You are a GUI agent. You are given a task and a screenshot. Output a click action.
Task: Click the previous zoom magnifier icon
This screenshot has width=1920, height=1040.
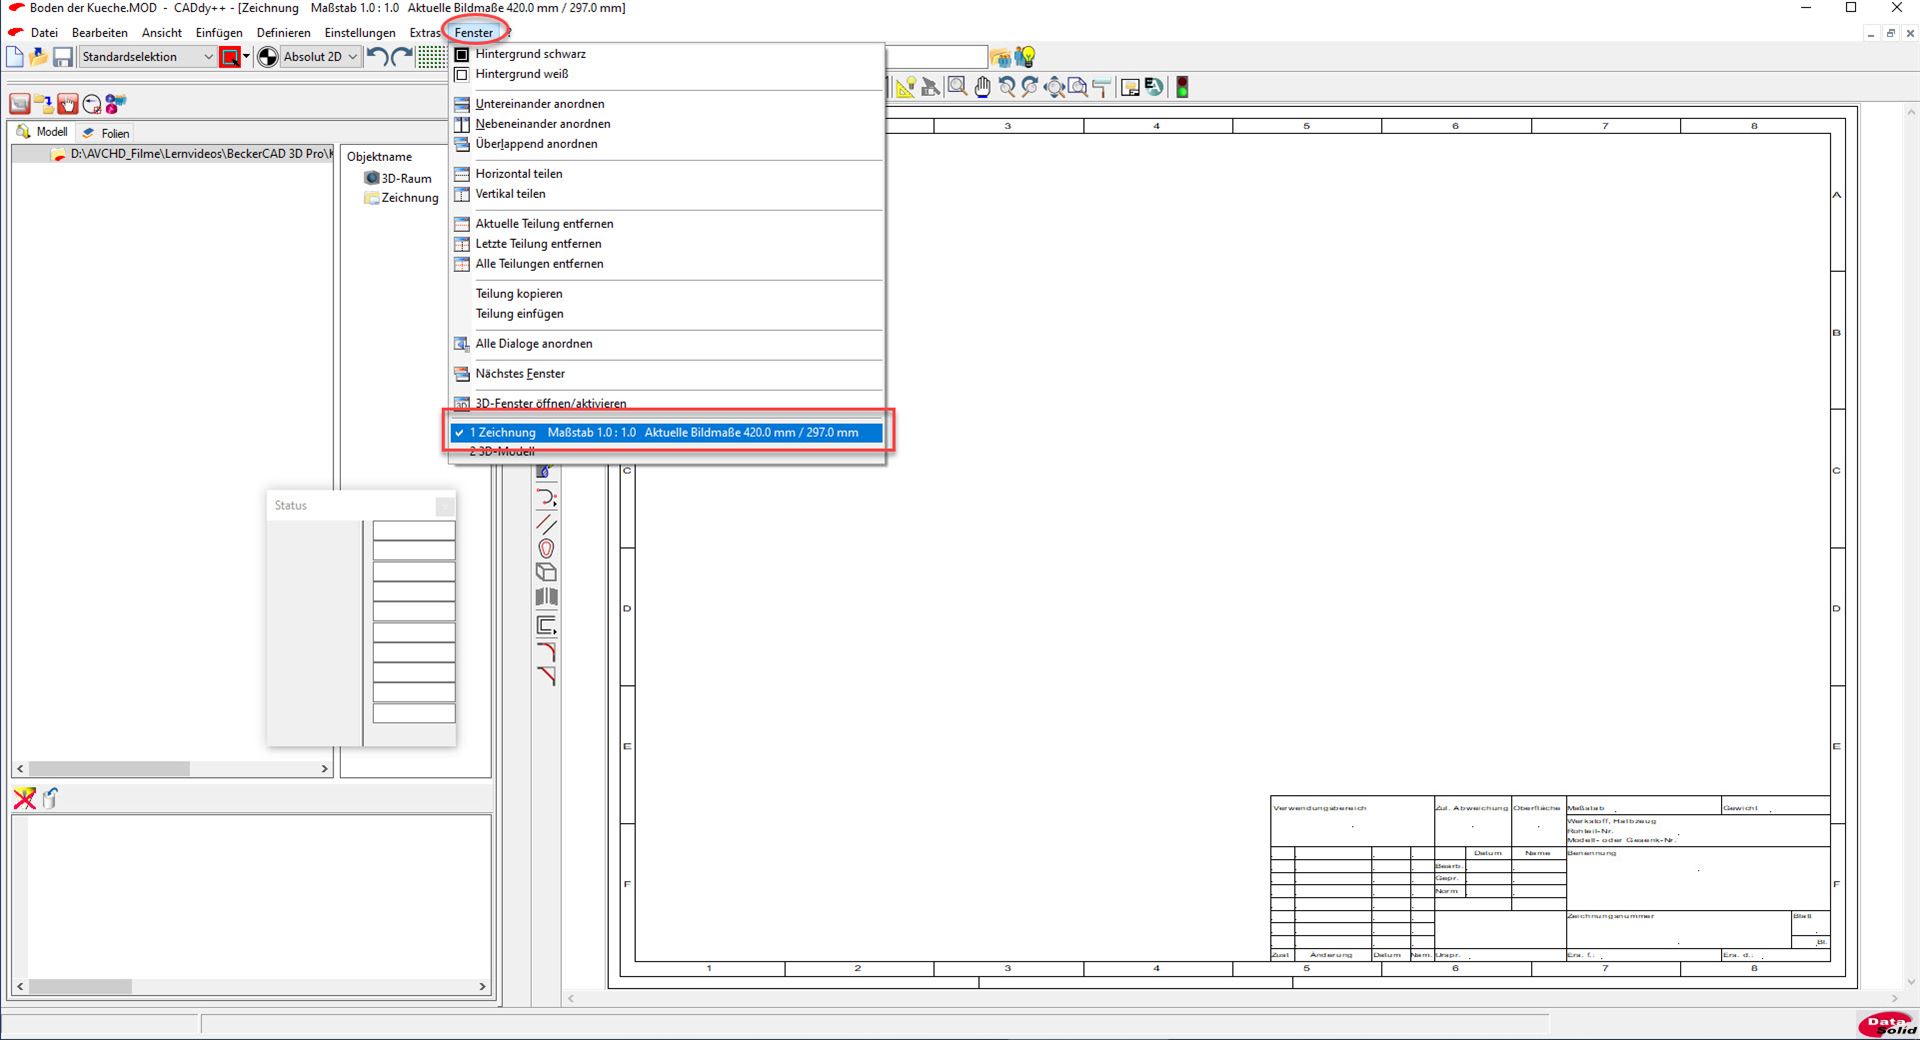click(x=1007, y=88)
